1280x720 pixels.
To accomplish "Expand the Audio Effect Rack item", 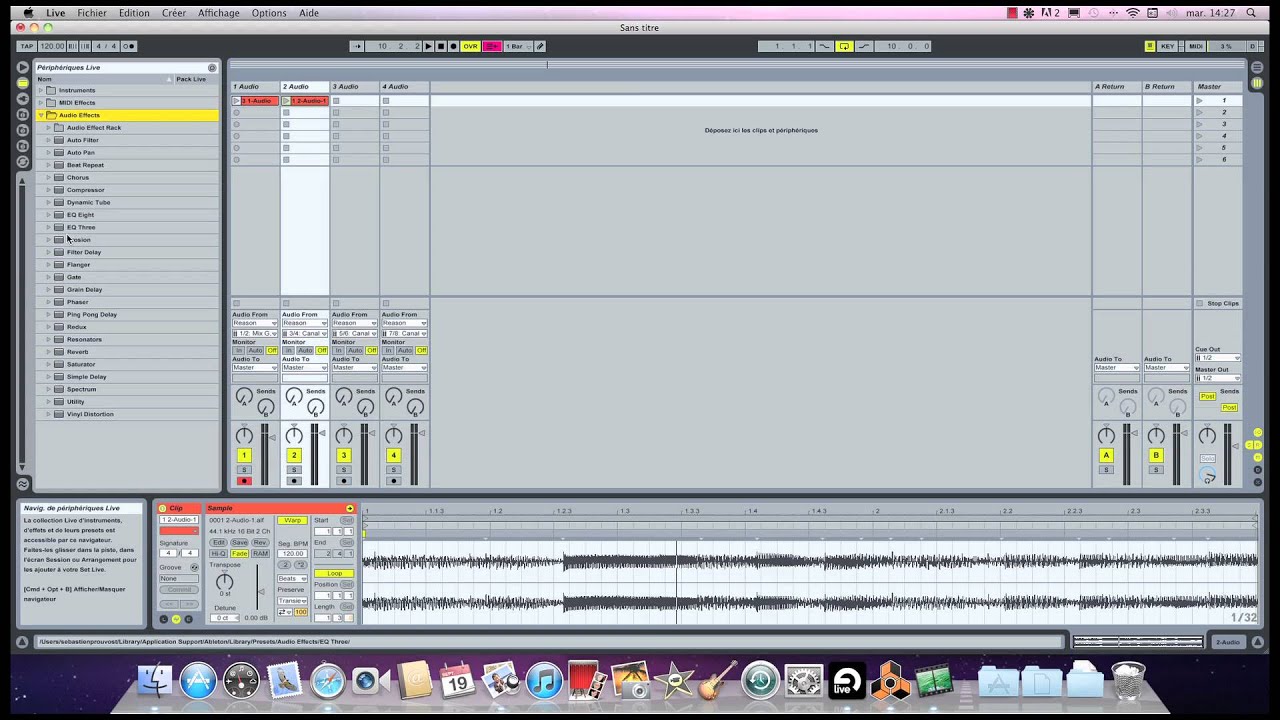I will coord(48,127).
